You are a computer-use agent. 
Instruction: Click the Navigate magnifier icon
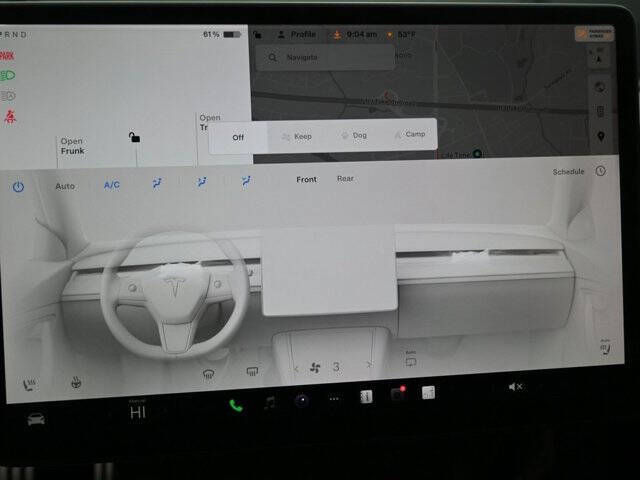(273, 58)
